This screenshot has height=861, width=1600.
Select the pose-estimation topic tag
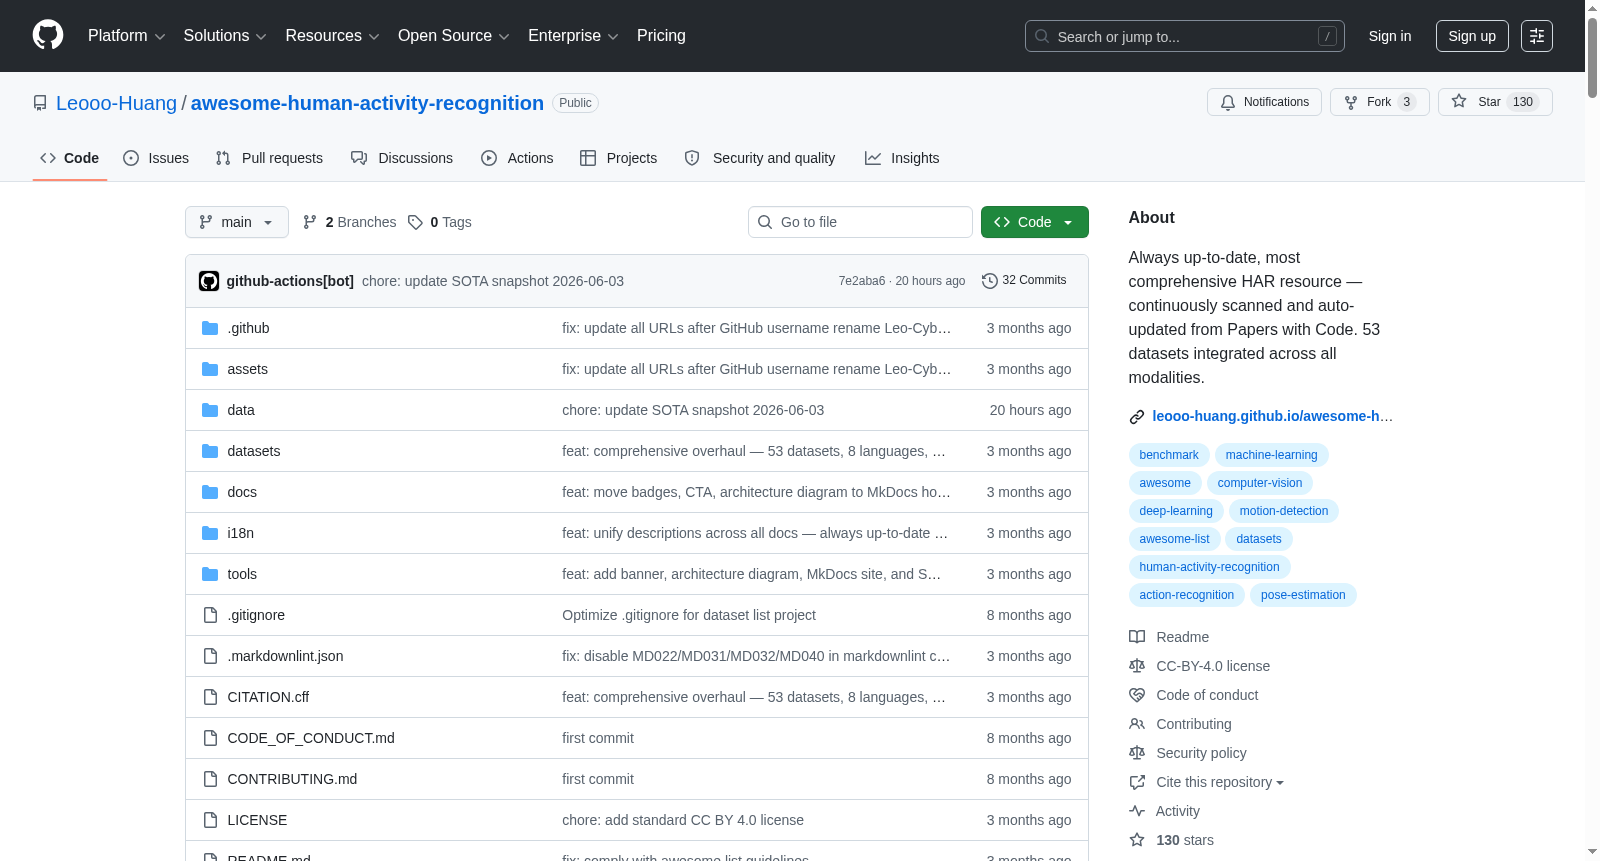pos(1303,595)
